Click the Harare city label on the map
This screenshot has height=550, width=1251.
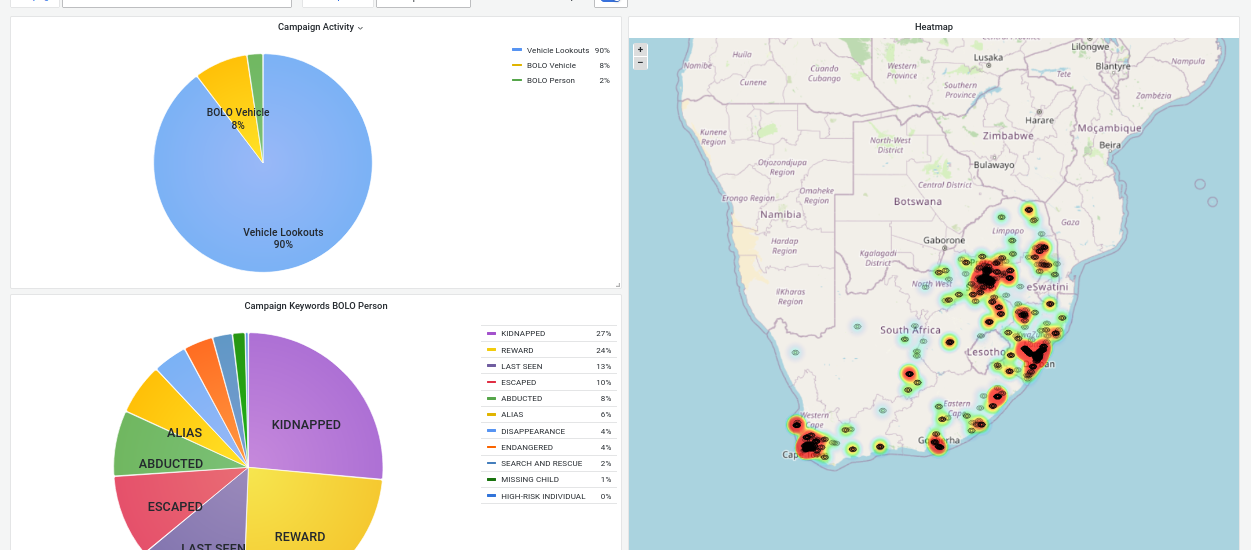[x=1040, y=120]
